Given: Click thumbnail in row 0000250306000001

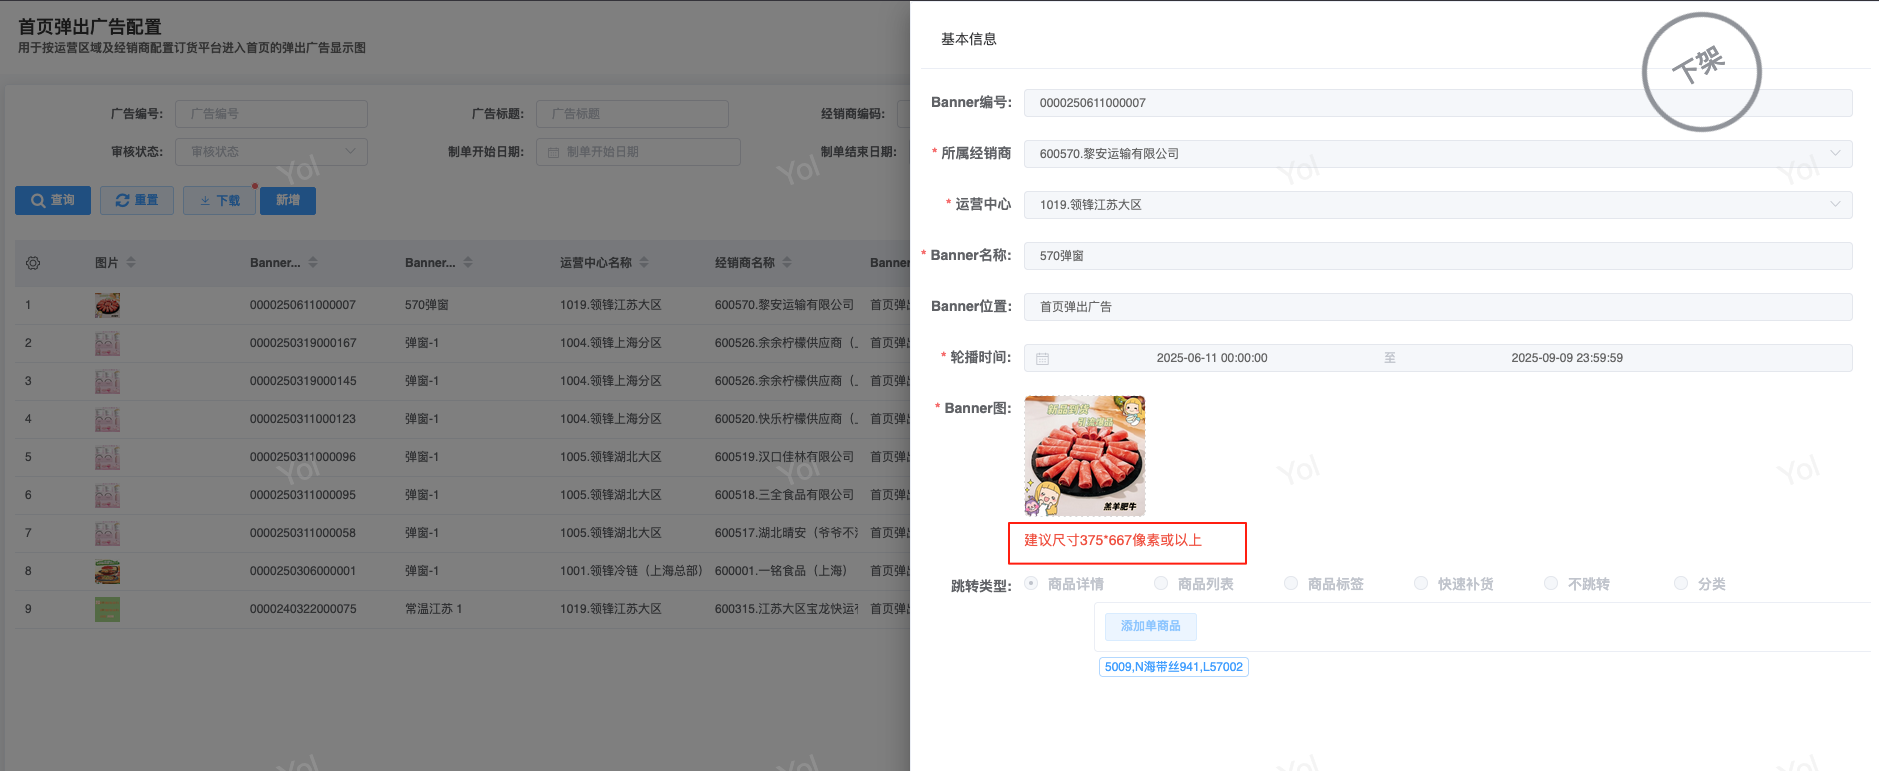Looking at the screenshot, I should 107,571.
